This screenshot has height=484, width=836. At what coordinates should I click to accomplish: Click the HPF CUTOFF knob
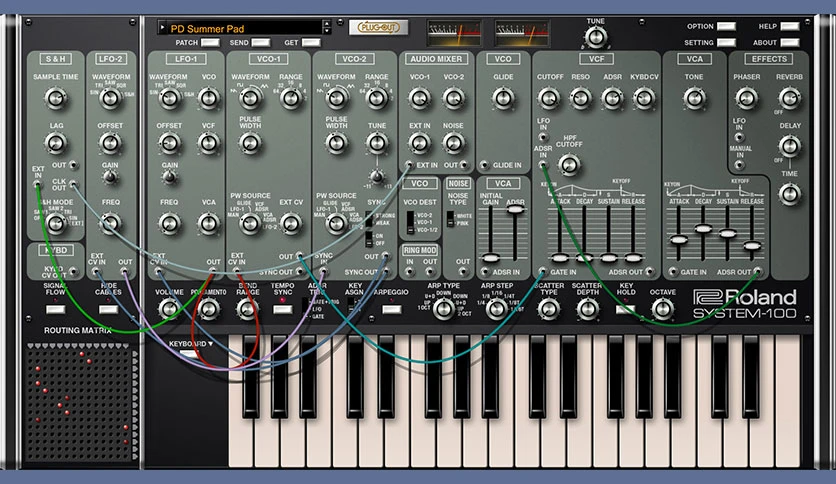pyautogui.click(x=569, y=165)
